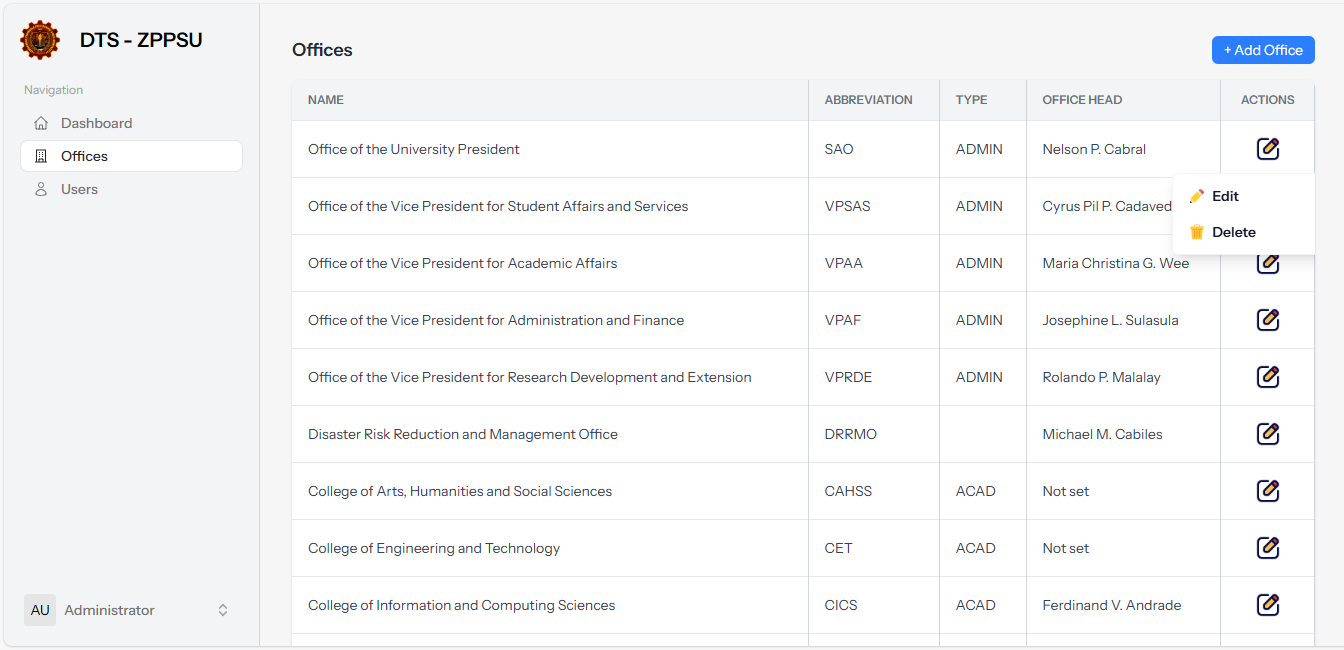Select Edit from the actions menu
The width and height of the screenshot is (1344, 650).
click(x=1226, y=195)
